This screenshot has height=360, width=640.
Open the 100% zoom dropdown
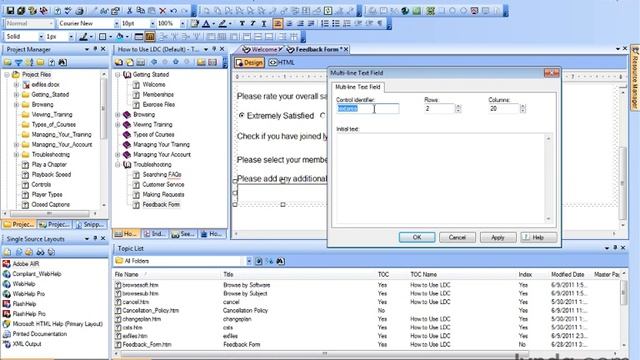coord(182,24)
